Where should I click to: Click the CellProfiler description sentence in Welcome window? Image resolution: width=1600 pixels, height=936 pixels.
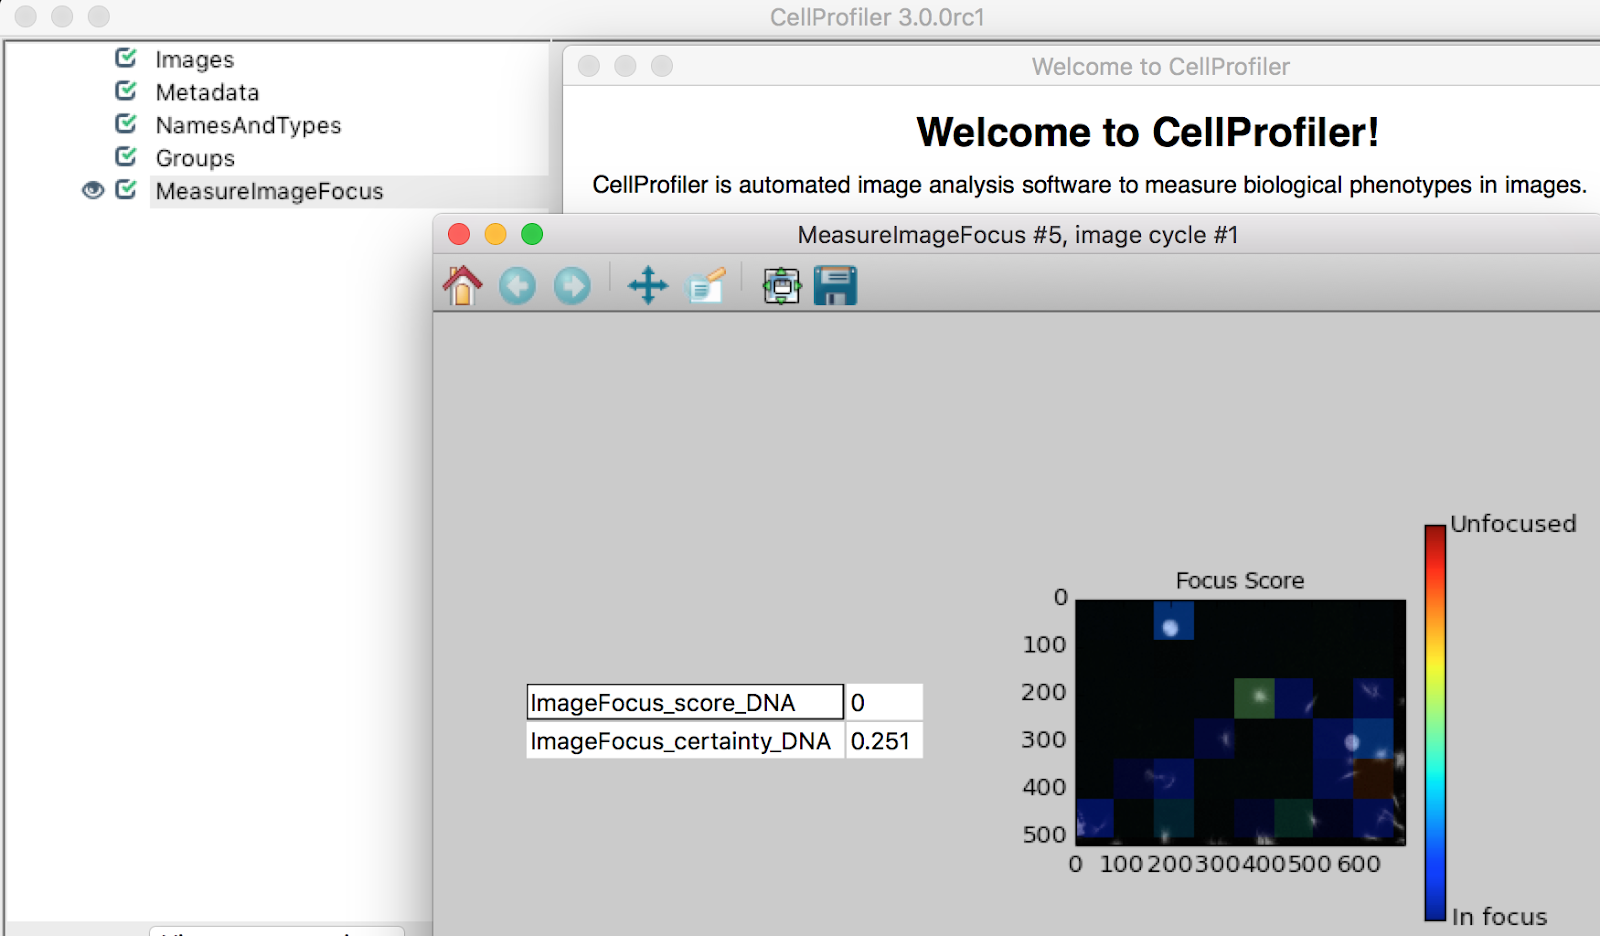pos(1089,185)
